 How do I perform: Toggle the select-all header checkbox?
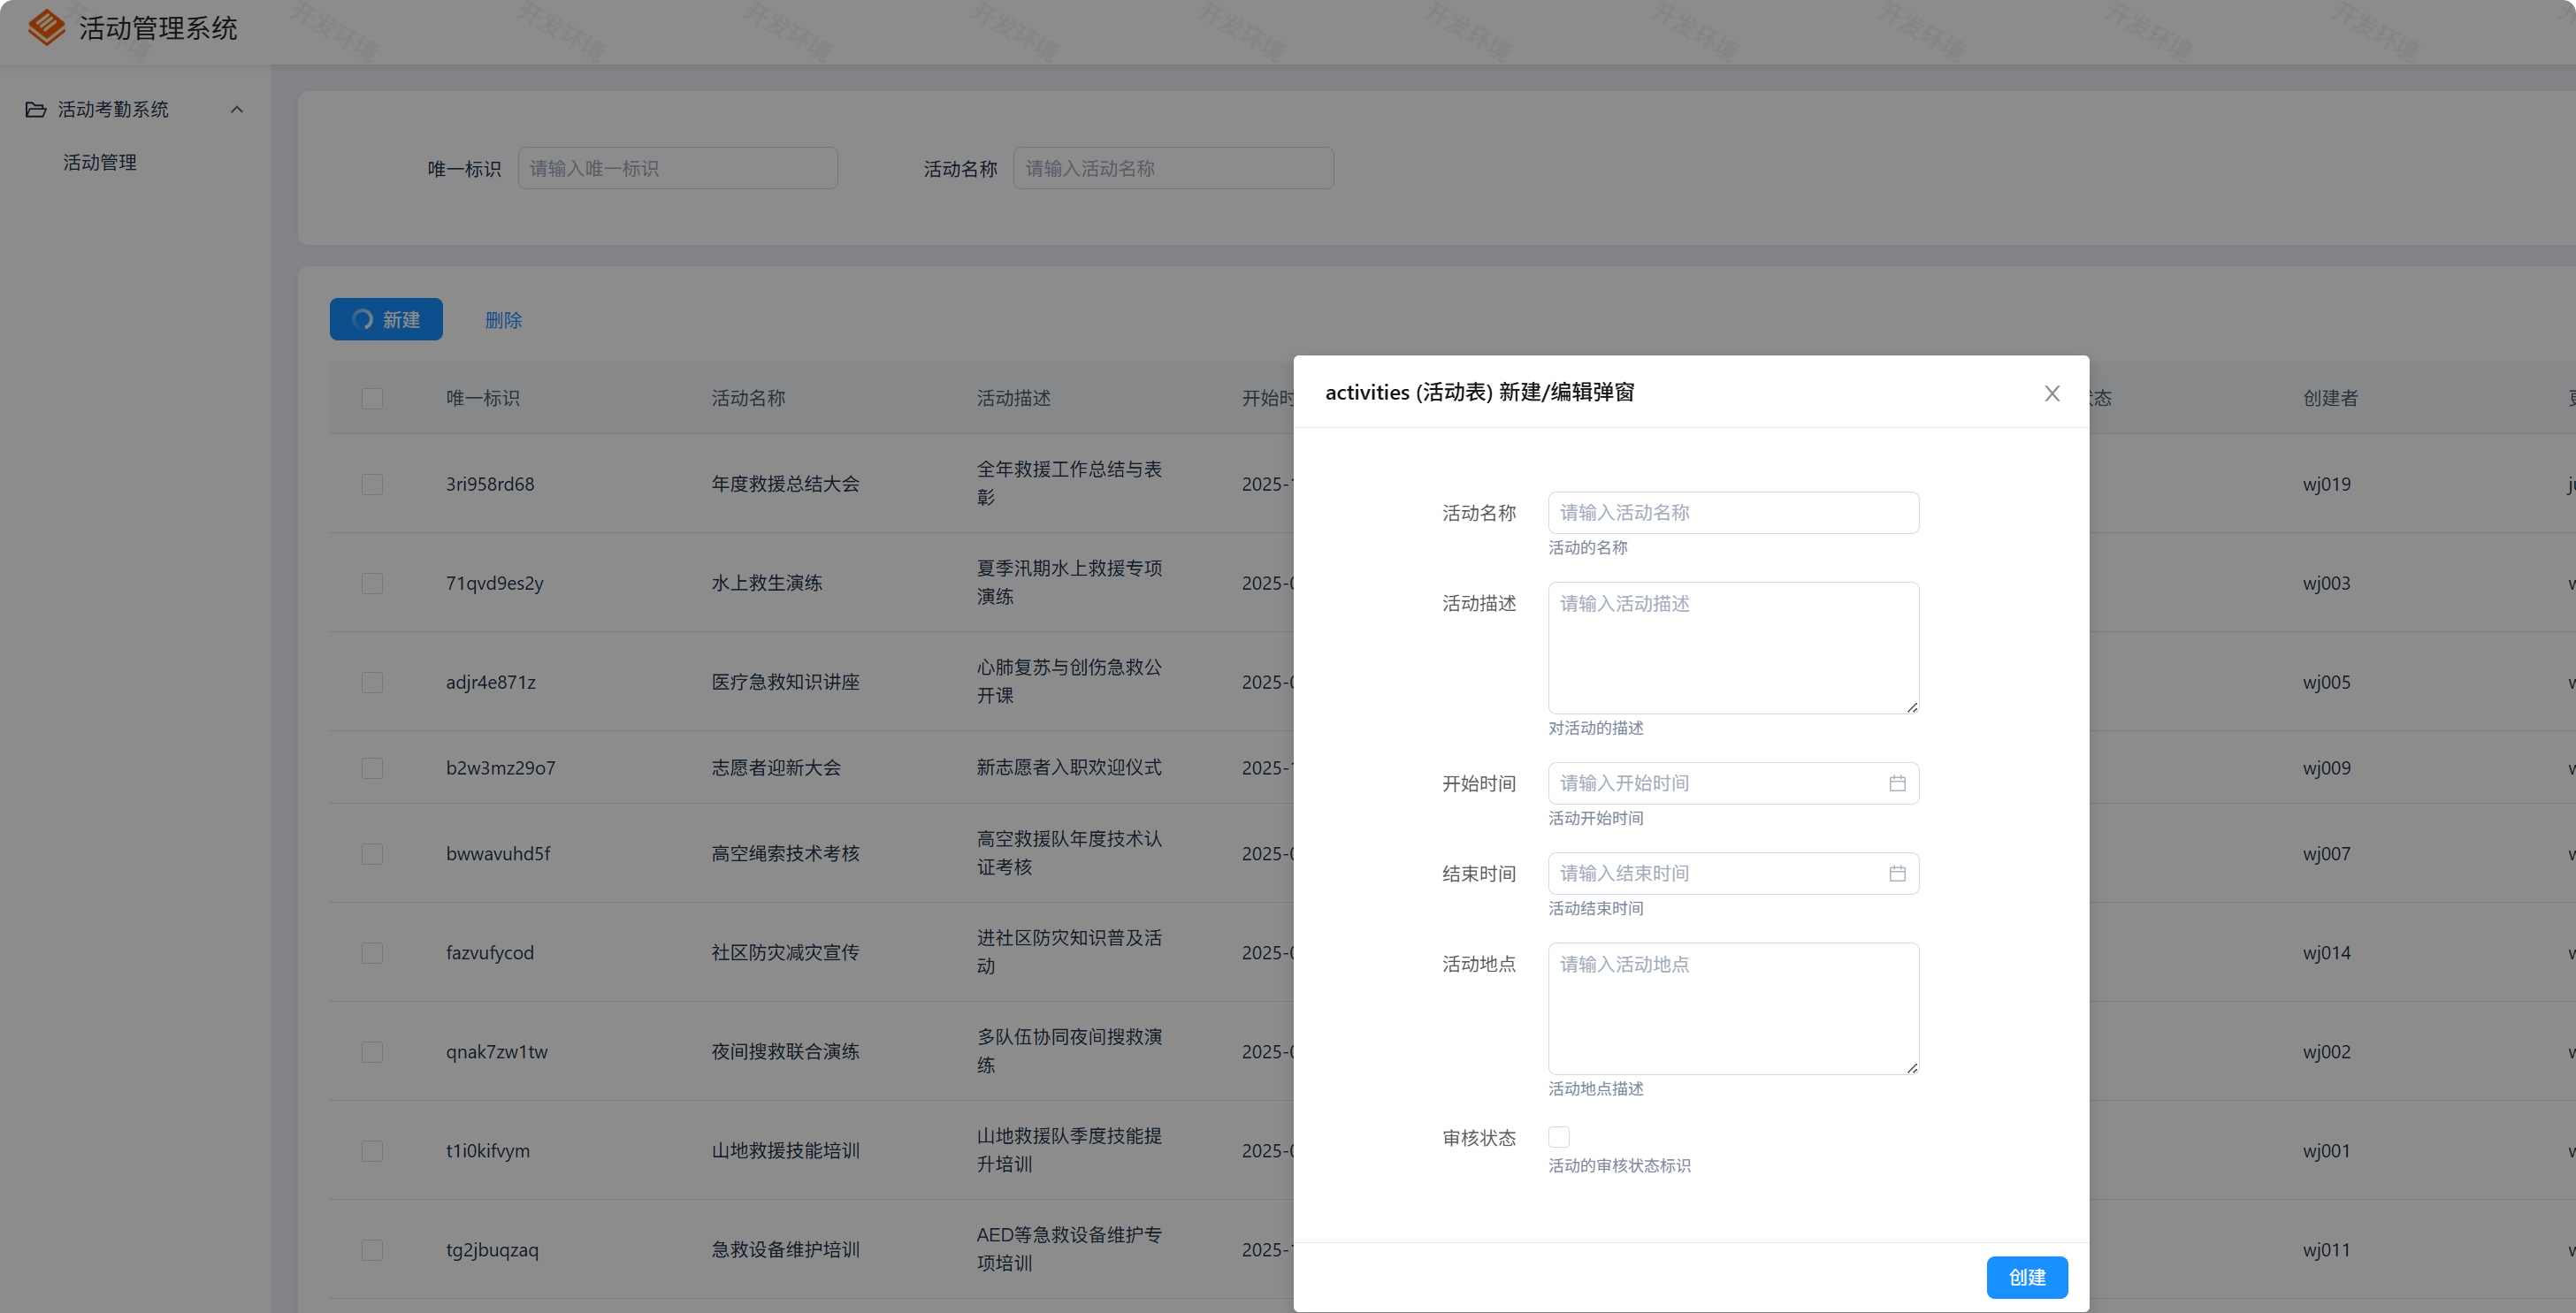[372, 398]
